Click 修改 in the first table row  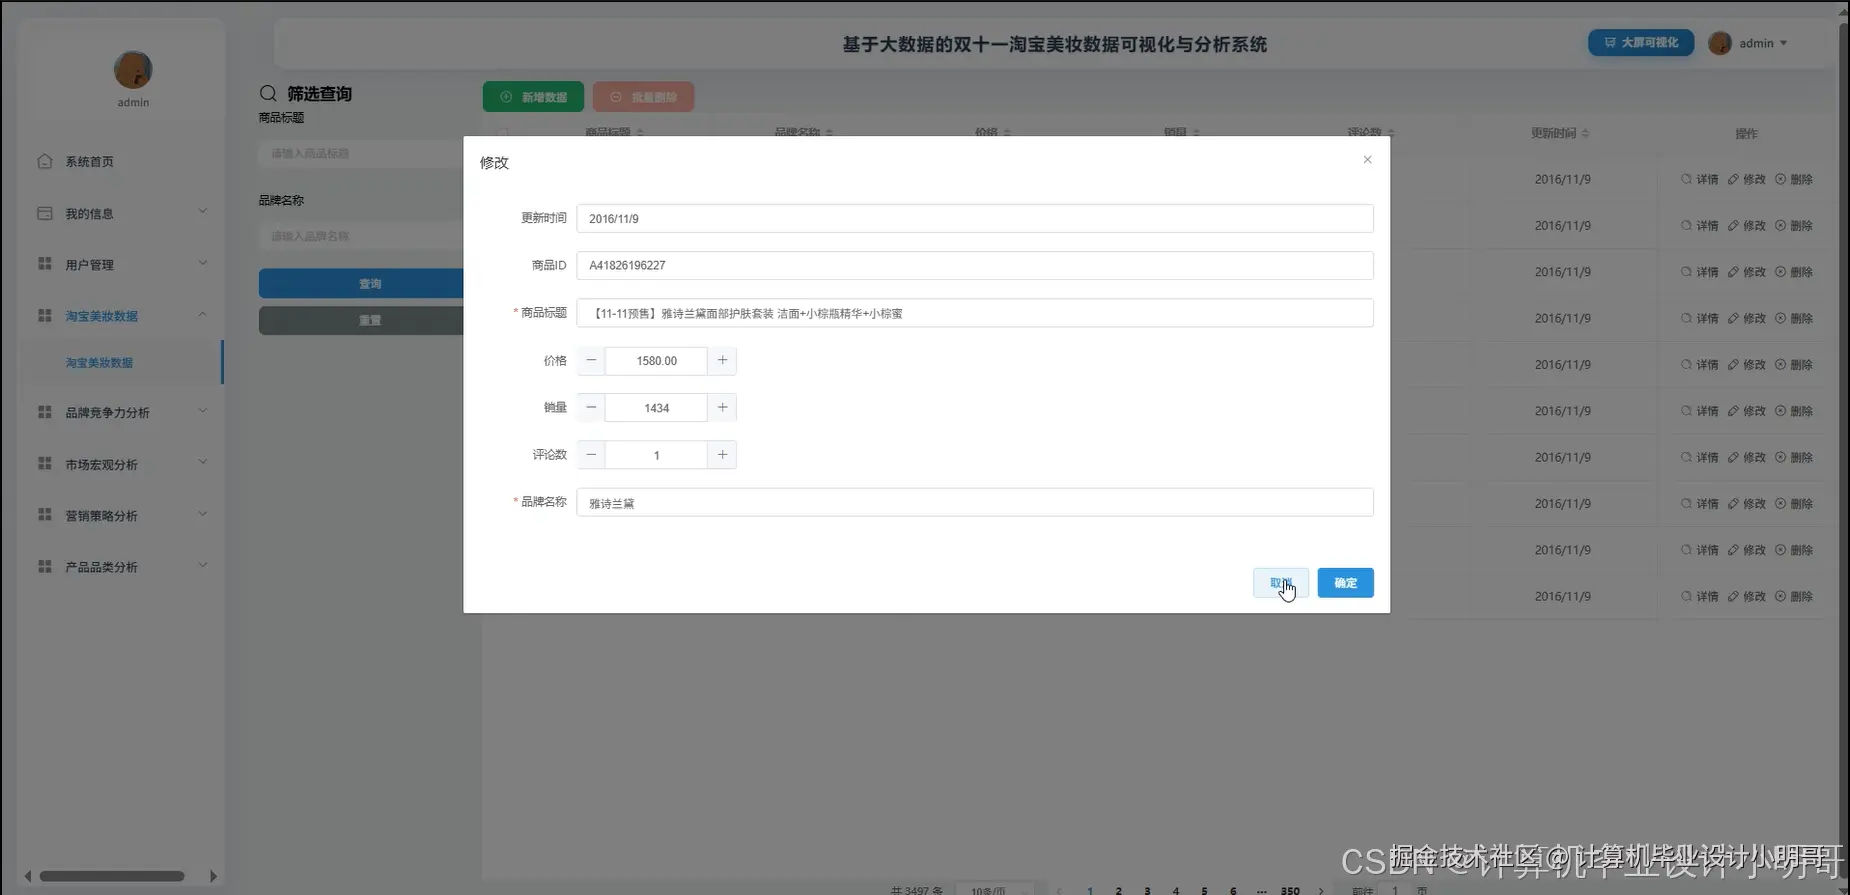[1746, 179]
